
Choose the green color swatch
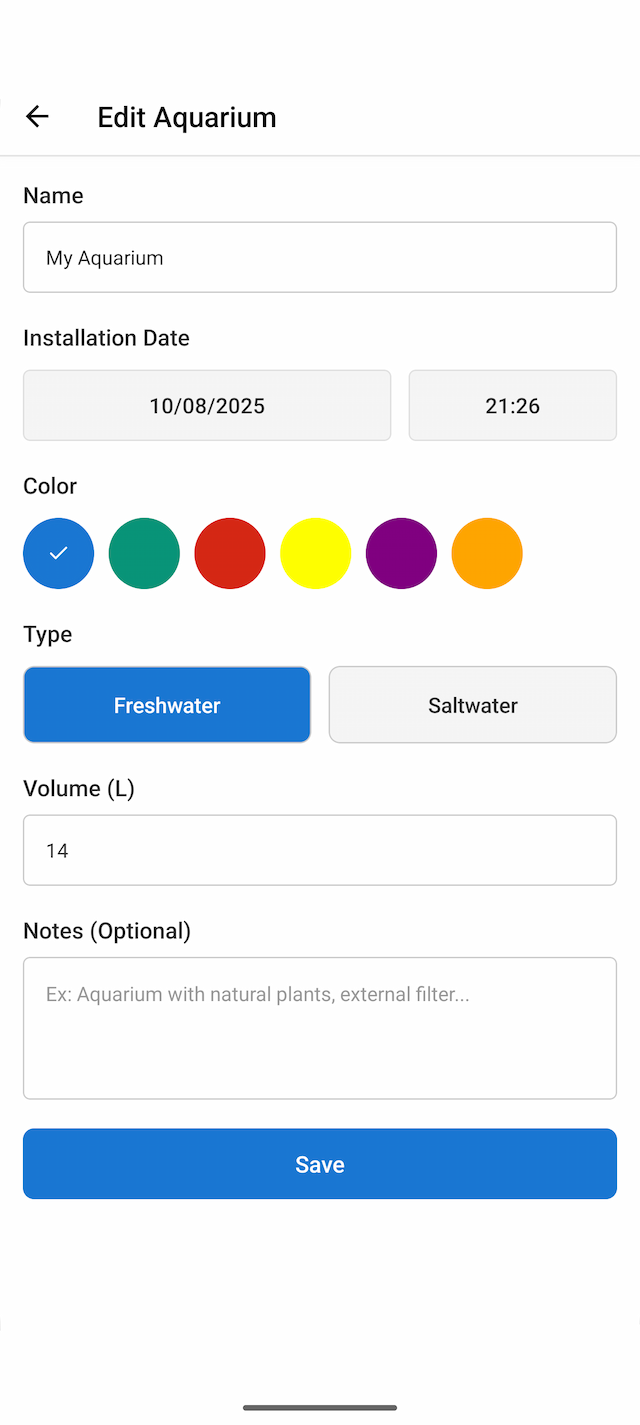(144, 553)
